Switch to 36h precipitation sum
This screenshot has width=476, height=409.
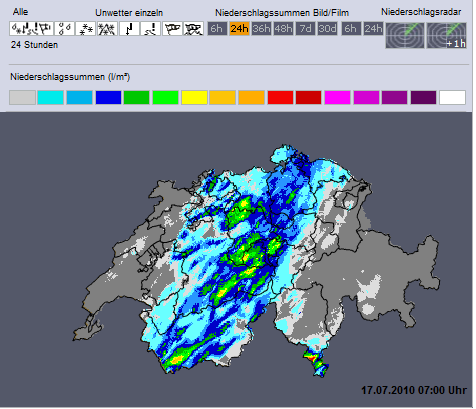[261, 29]
